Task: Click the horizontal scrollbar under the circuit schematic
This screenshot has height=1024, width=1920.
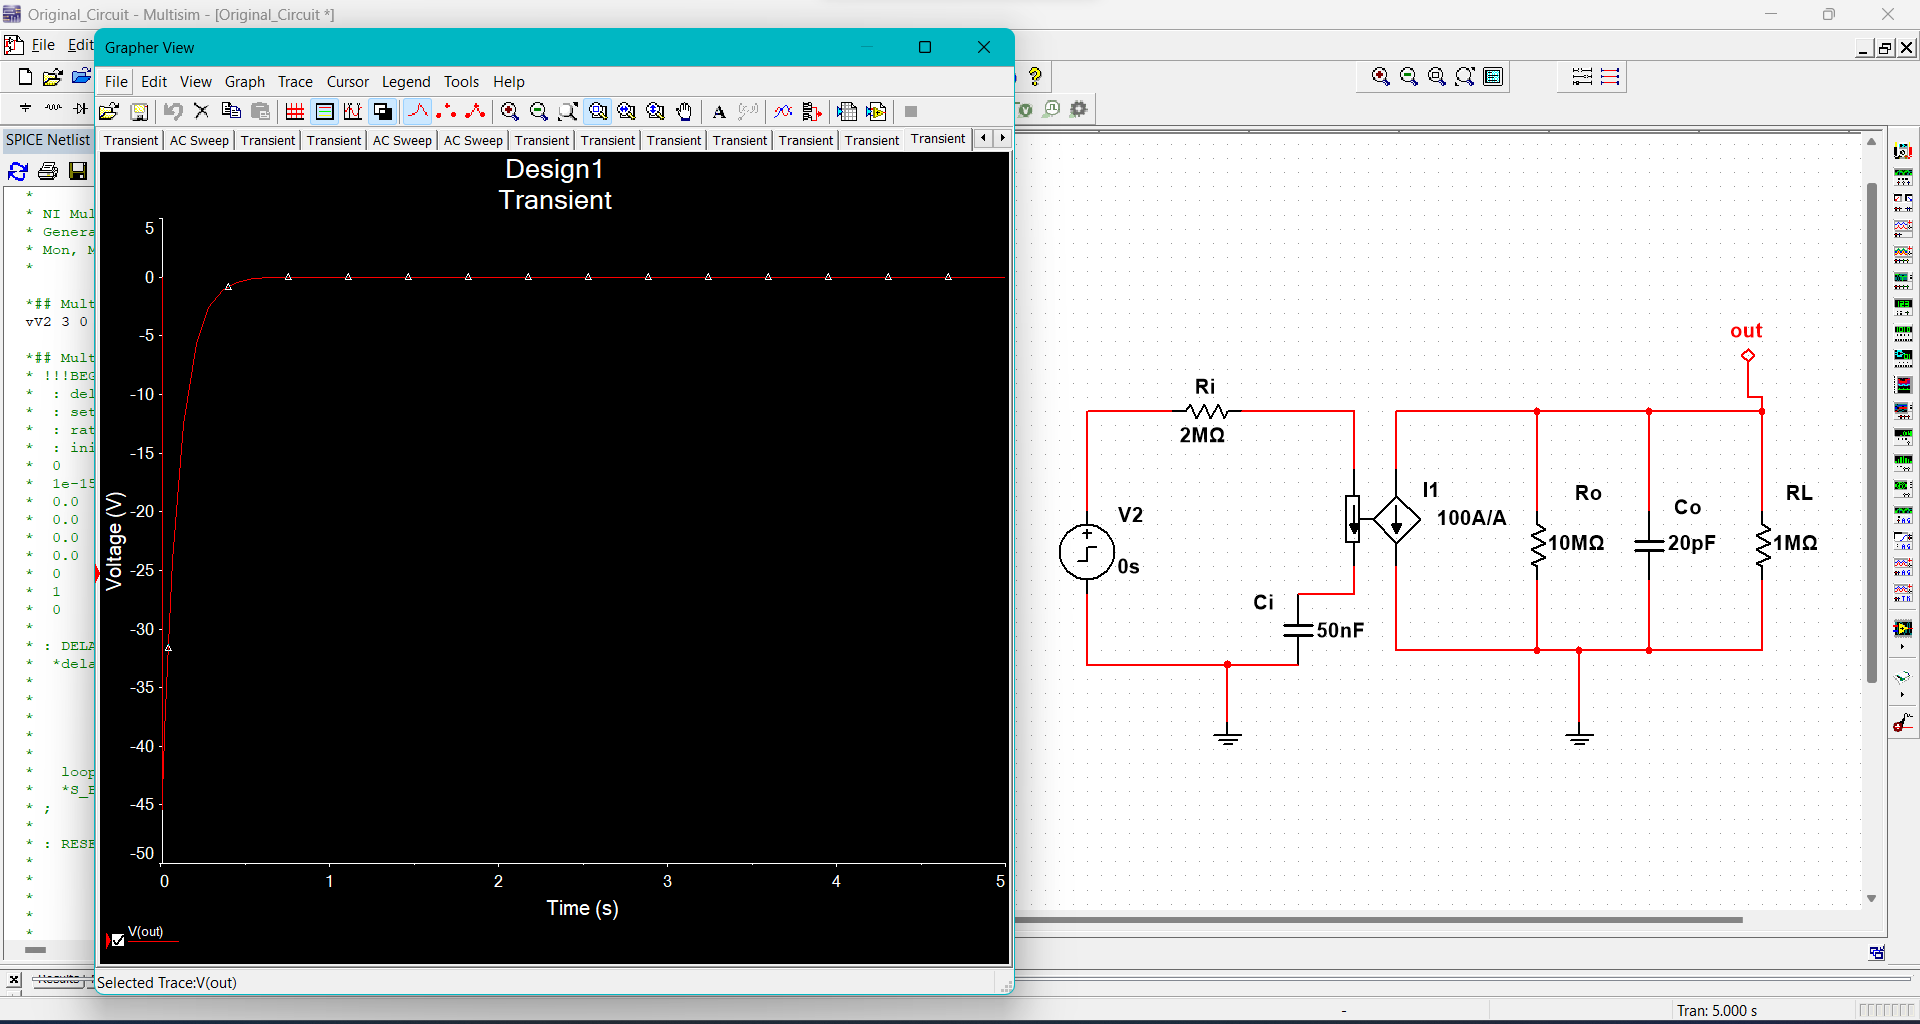Action: pyautogui.click(x=1380, y=920)
